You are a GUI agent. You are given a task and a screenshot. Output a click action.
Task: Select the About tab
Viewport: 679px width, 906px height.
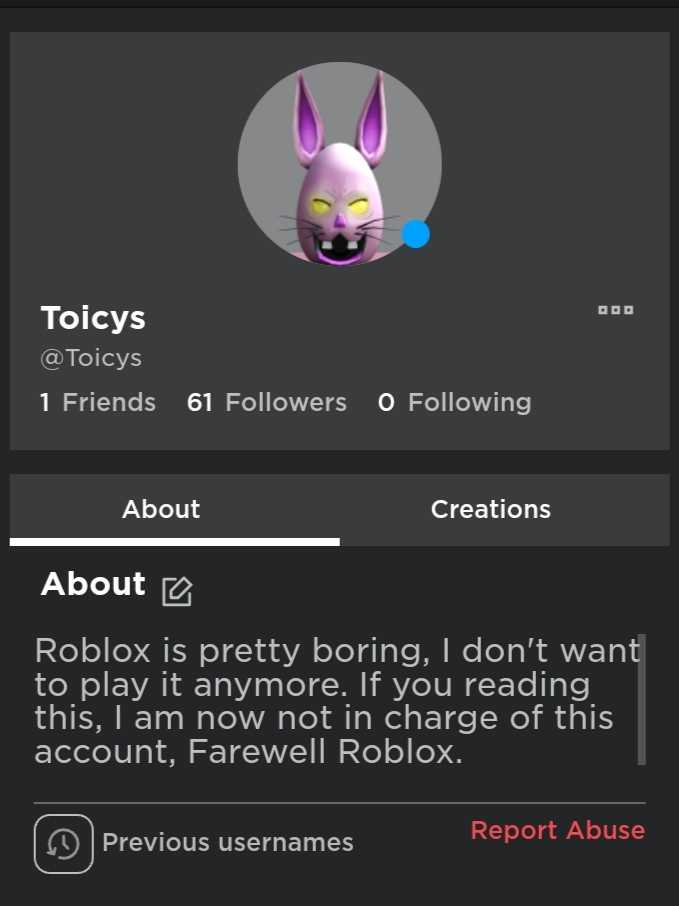(x=161, y=509)
